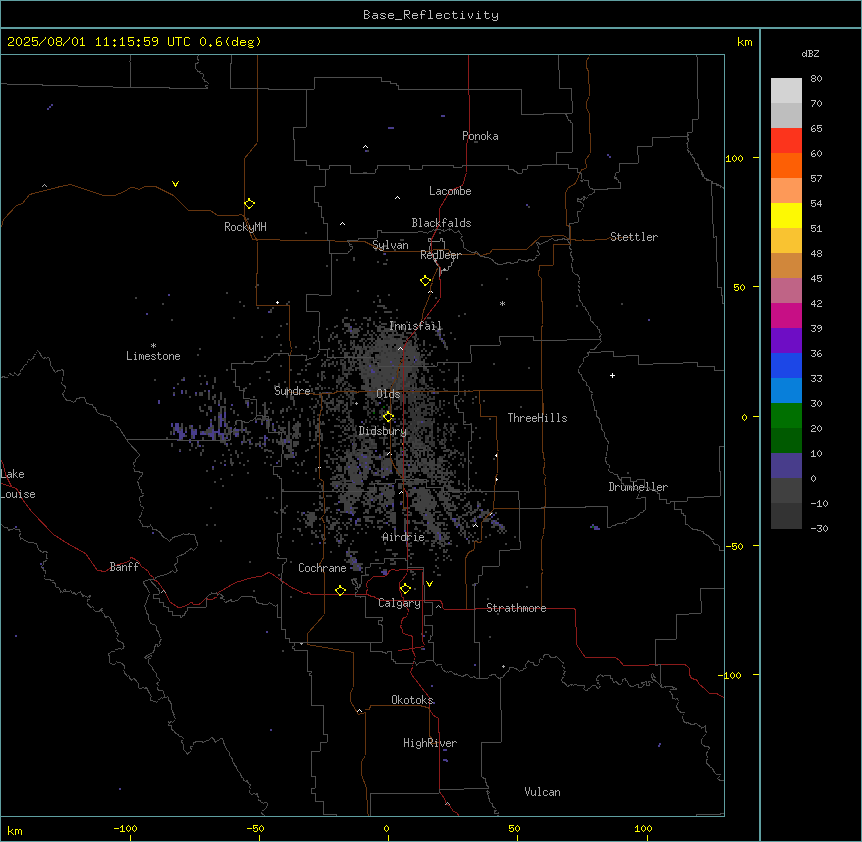Click the Stettler city label
862x842 pixels.
(634, 237)
